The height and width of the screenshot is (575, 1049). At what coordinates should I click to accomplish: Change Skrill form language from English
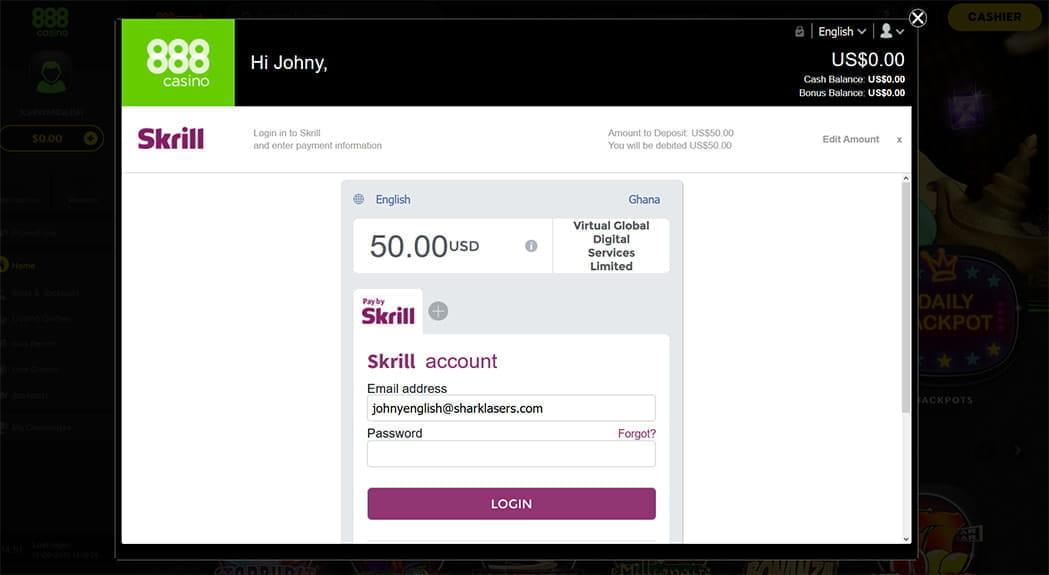pos(393,199)
